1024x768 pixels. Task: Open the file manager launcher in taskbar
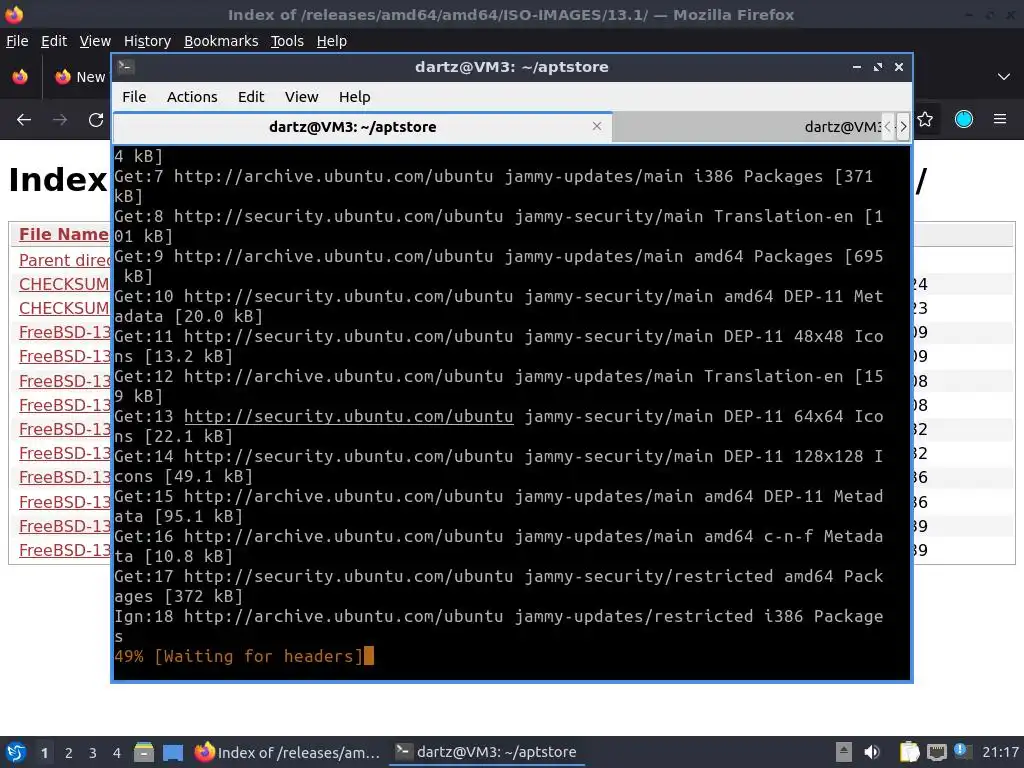[x=144, y=752]
